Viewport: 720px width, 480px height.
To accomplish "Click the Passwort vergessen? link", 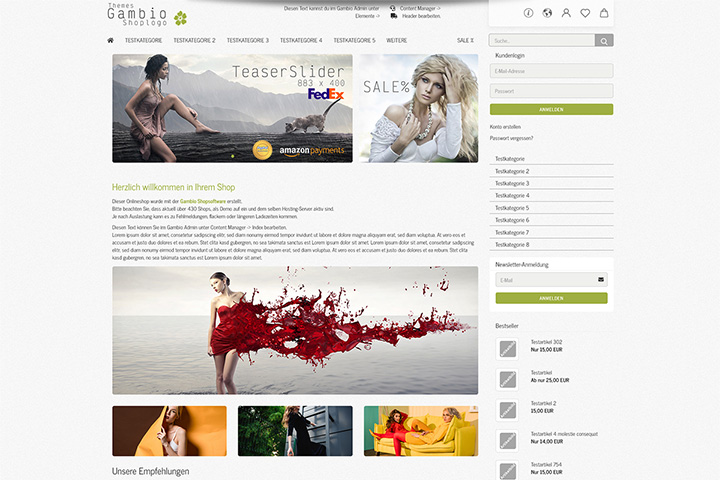I will pyautogui.click(x=512, y=138).
